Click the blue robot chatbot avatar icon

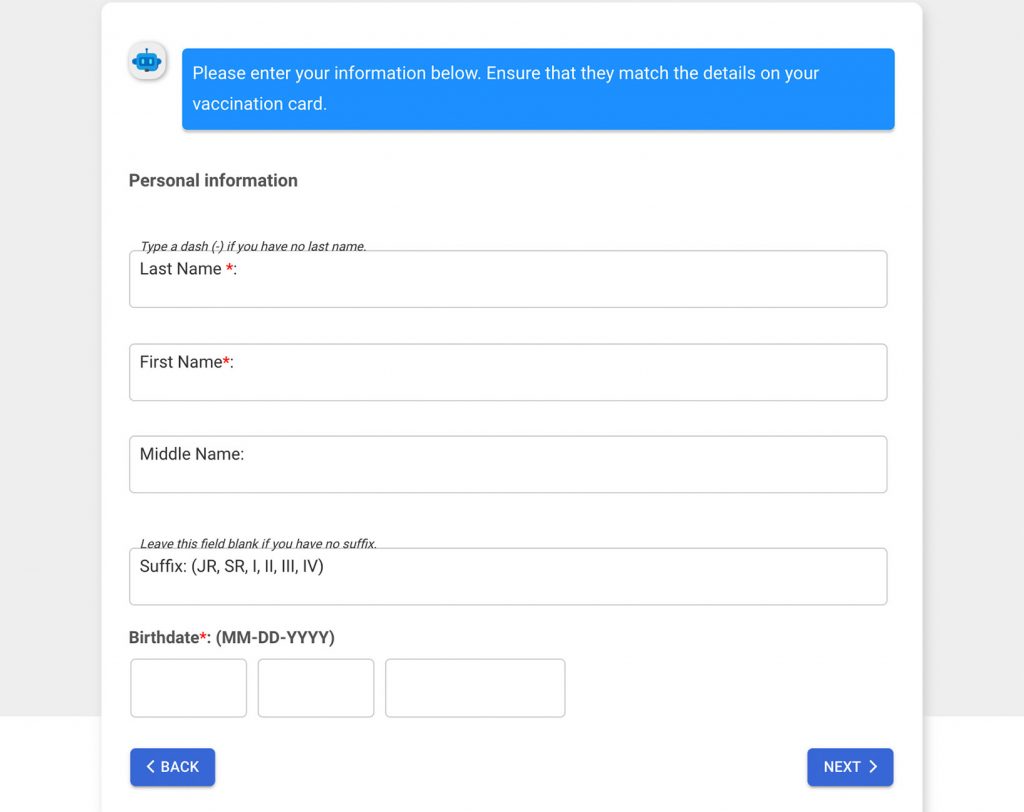point(147,61)
